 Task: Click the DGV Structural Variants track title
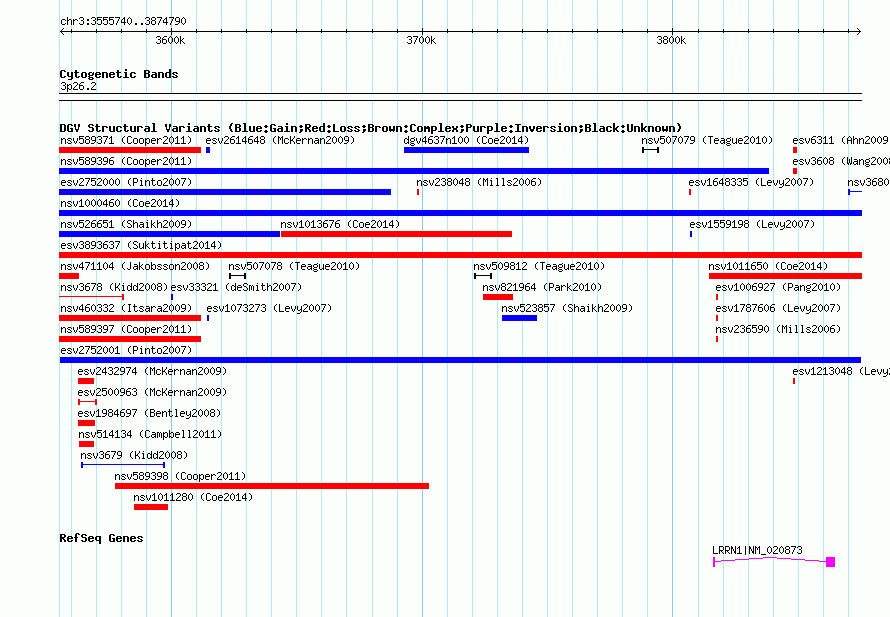pyautogui.click(x=371, y=128)
